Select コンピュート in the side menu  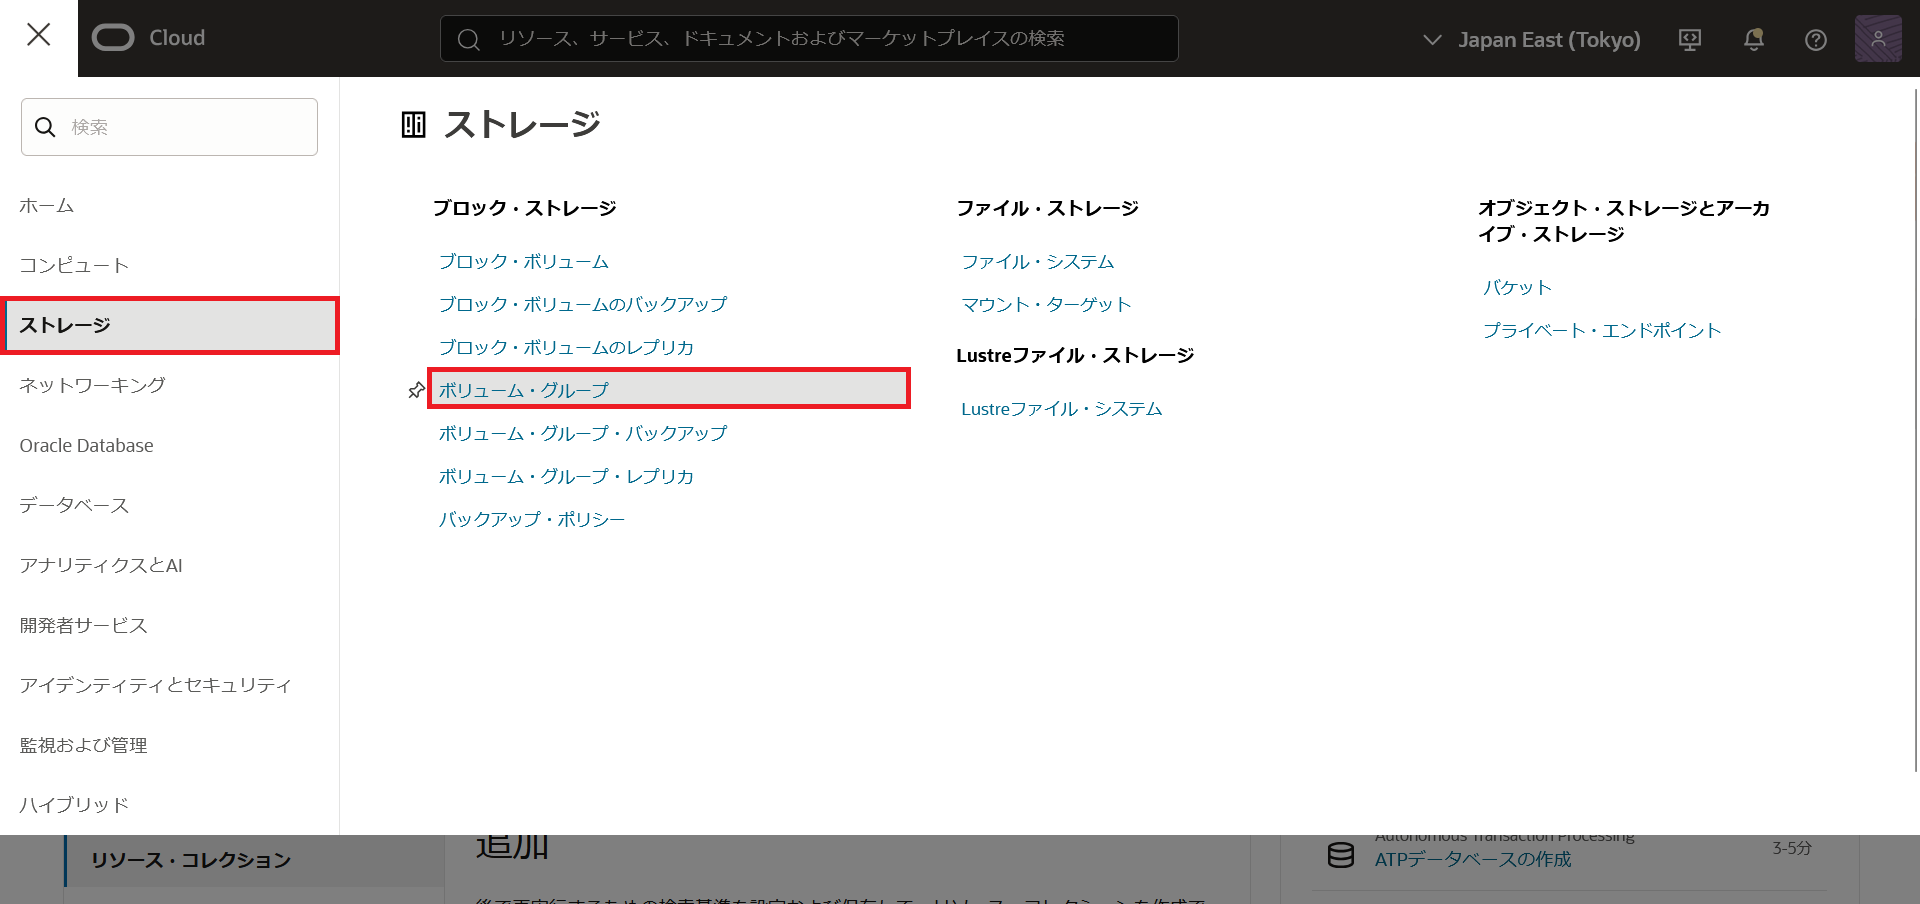click(x=74, y=265)
